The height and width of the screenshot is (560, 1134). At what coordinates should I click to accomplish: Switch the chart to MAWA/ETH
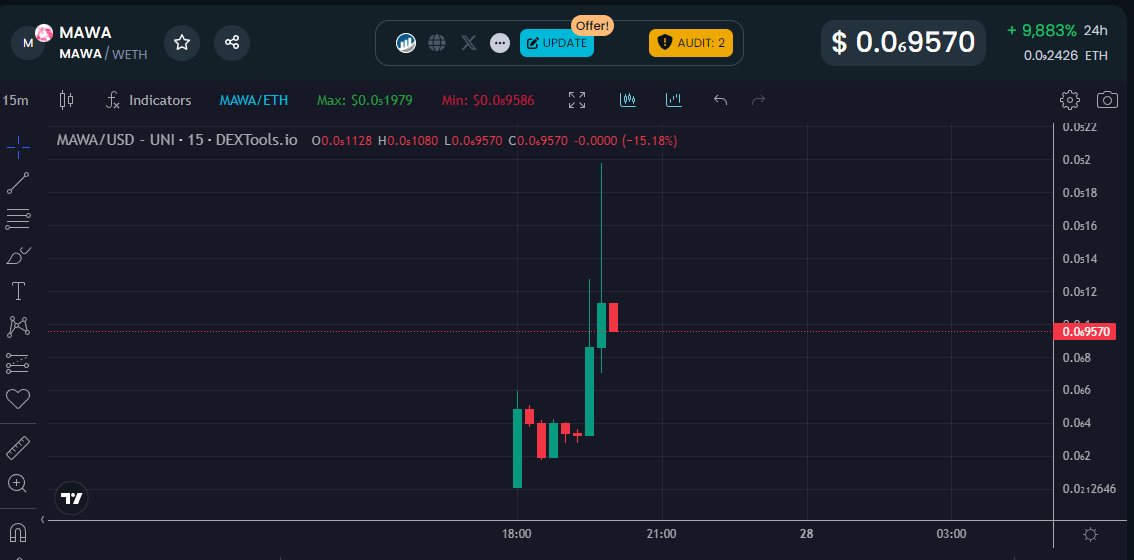[x=254, y=101]
